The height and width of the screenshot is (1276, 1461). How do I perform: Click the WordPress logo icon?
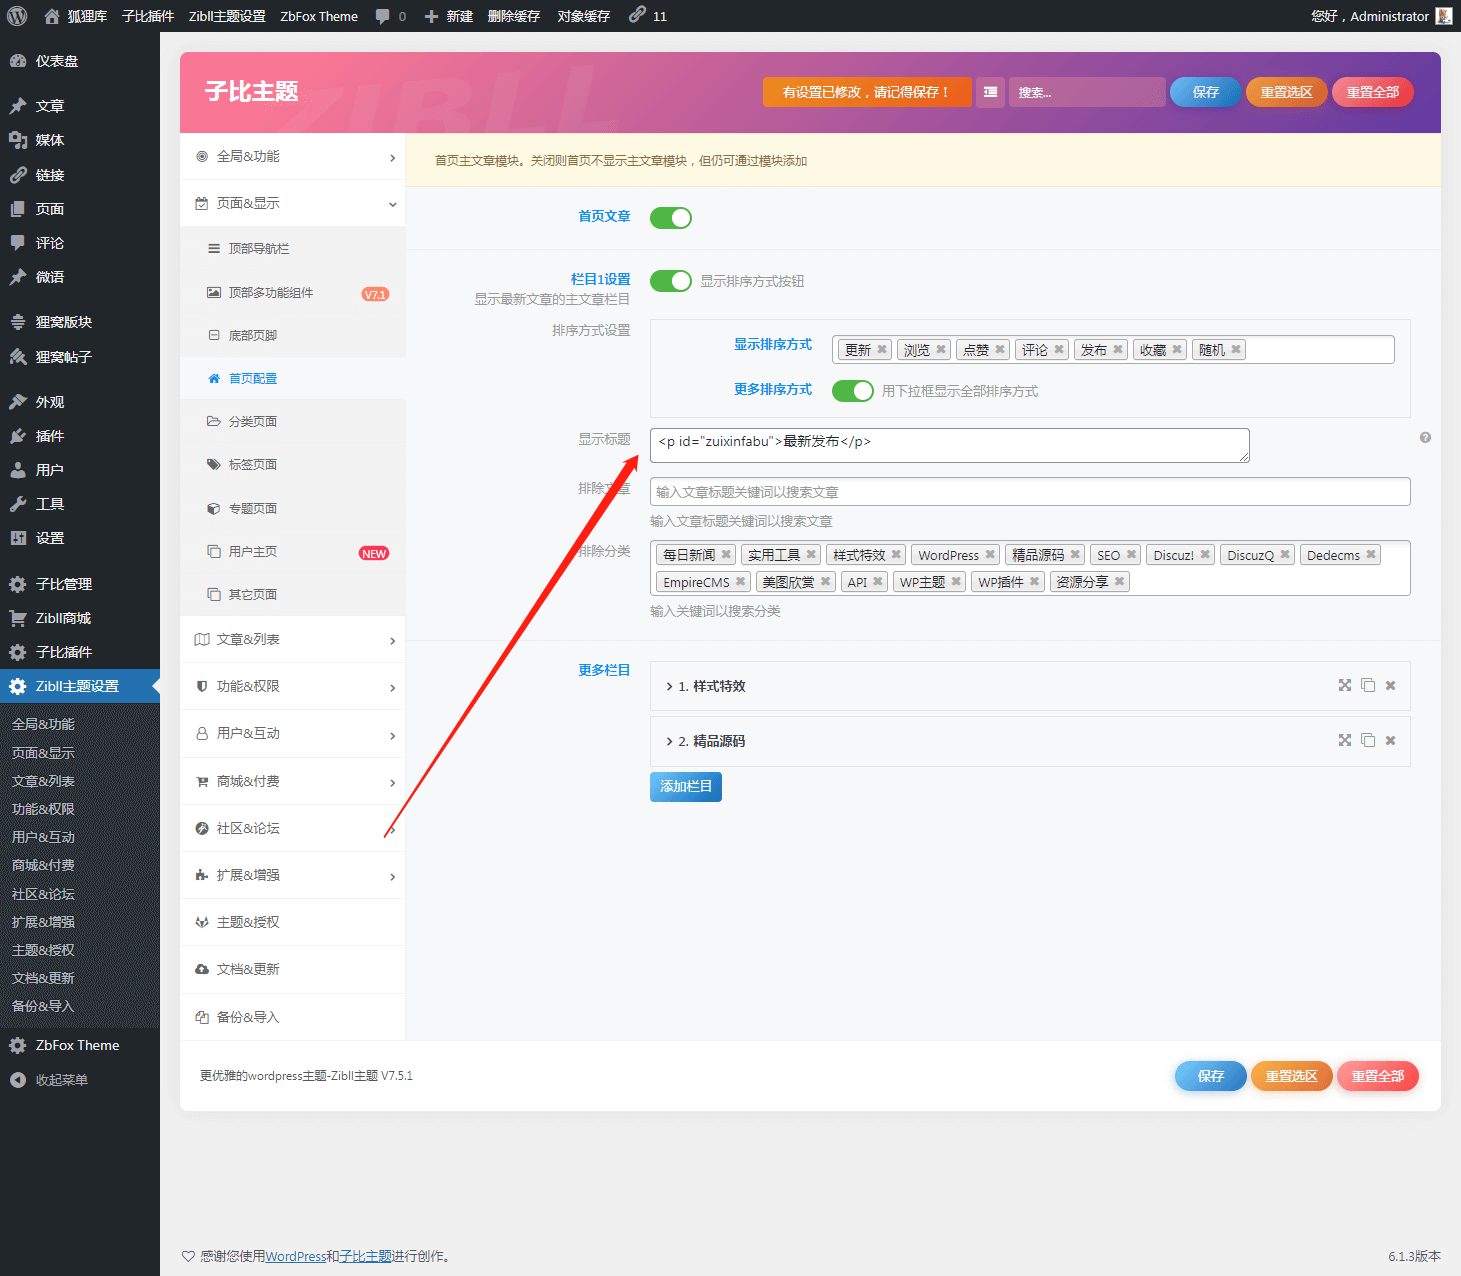(17, 16)
